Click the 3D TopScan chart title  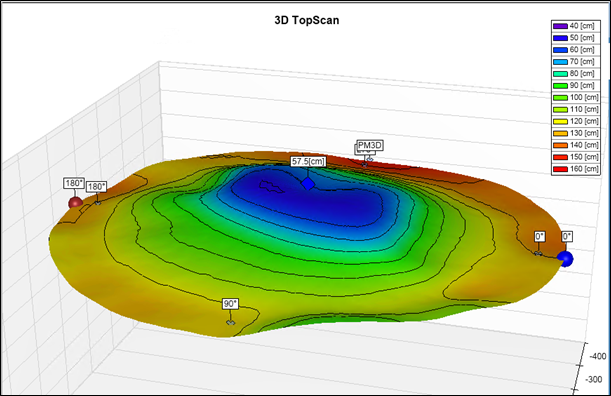click(307, 20)
